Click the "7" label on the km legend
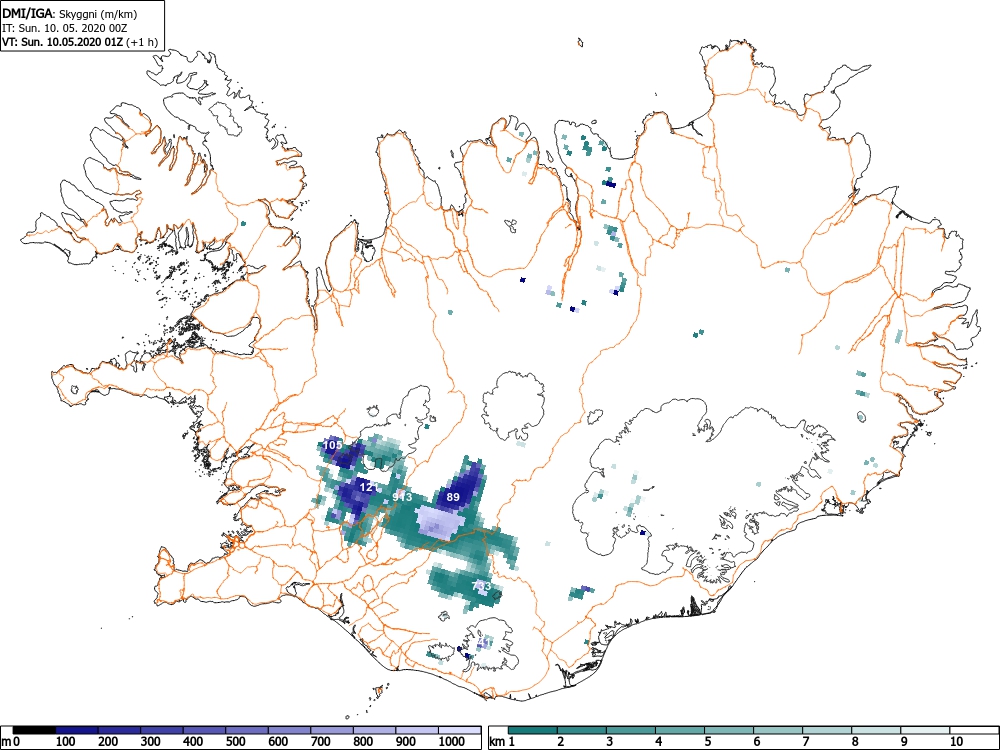The image size is (1000, 750). [805, 742]
